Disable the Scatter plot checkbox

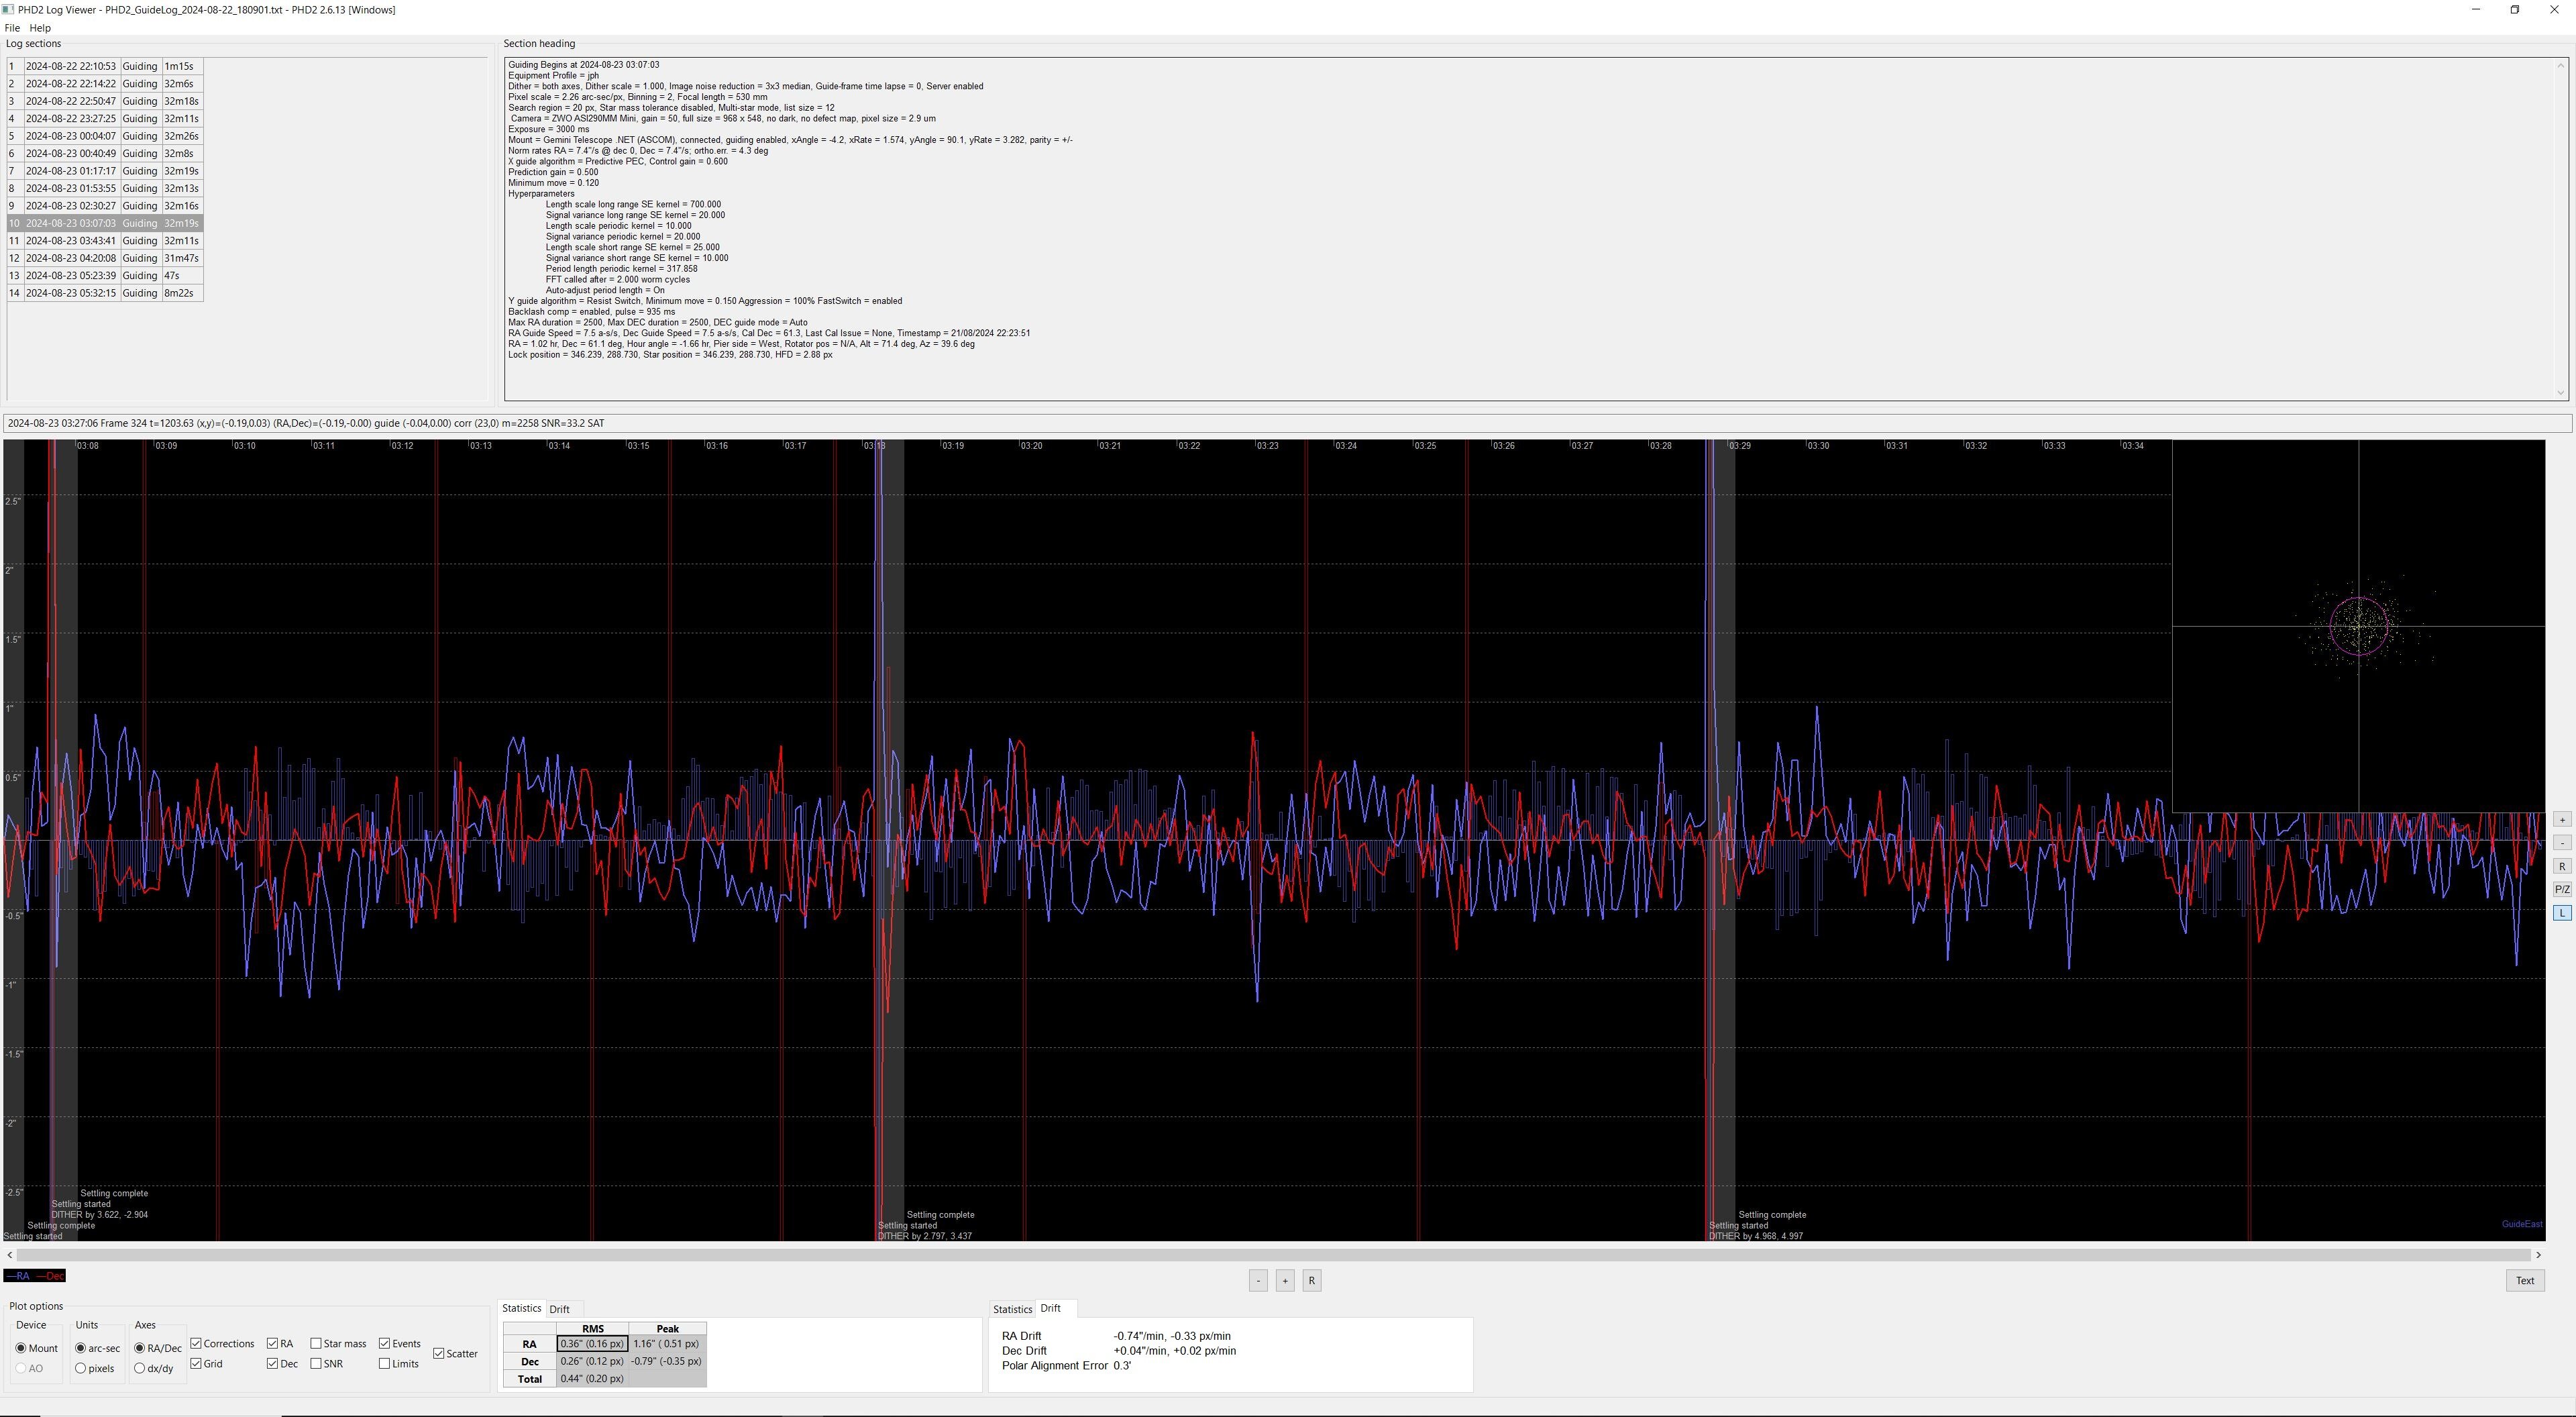pyautogui.click(x=439, y=1354)
